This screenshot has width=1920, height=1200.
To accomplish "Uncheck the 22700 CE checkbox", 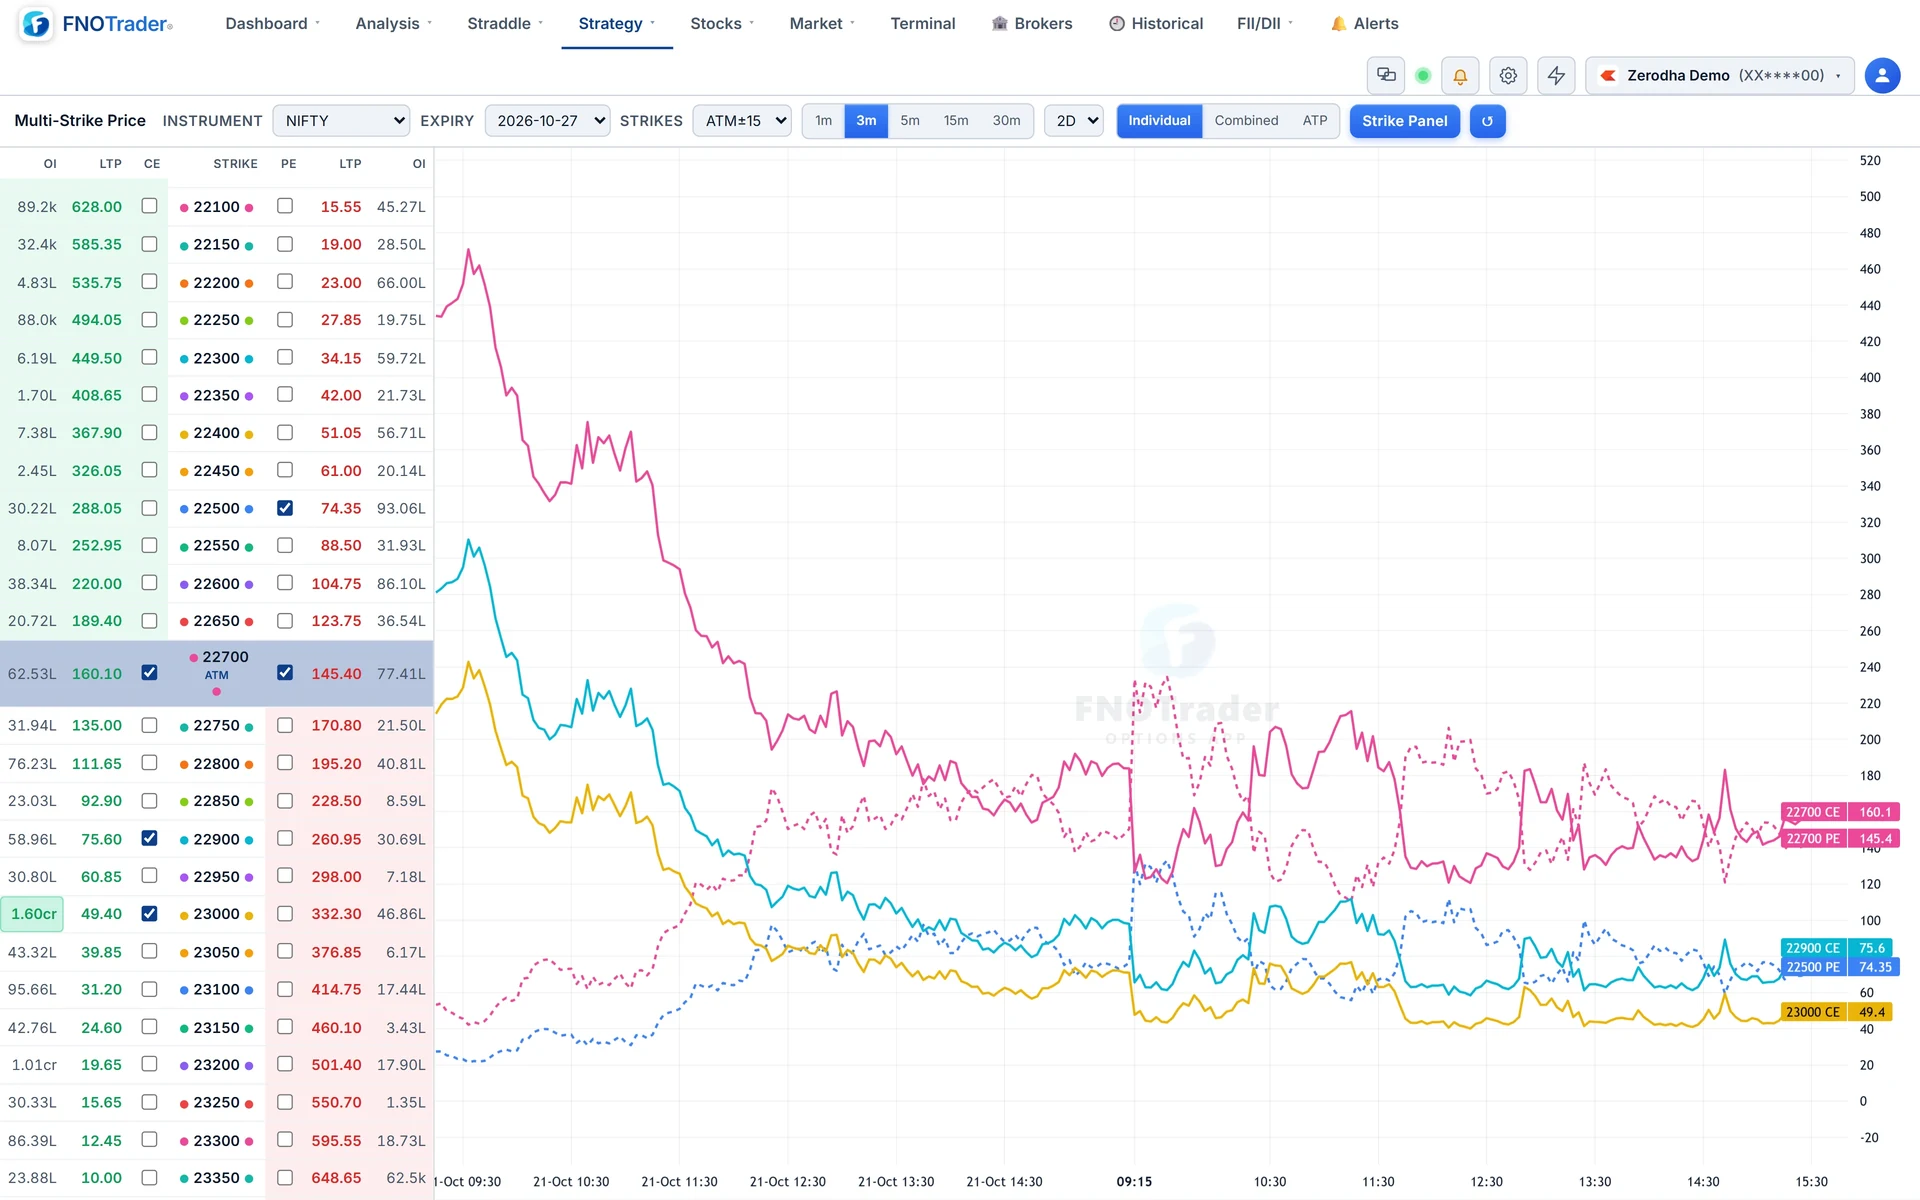I will pyautogui.click(x=149, y=673).
